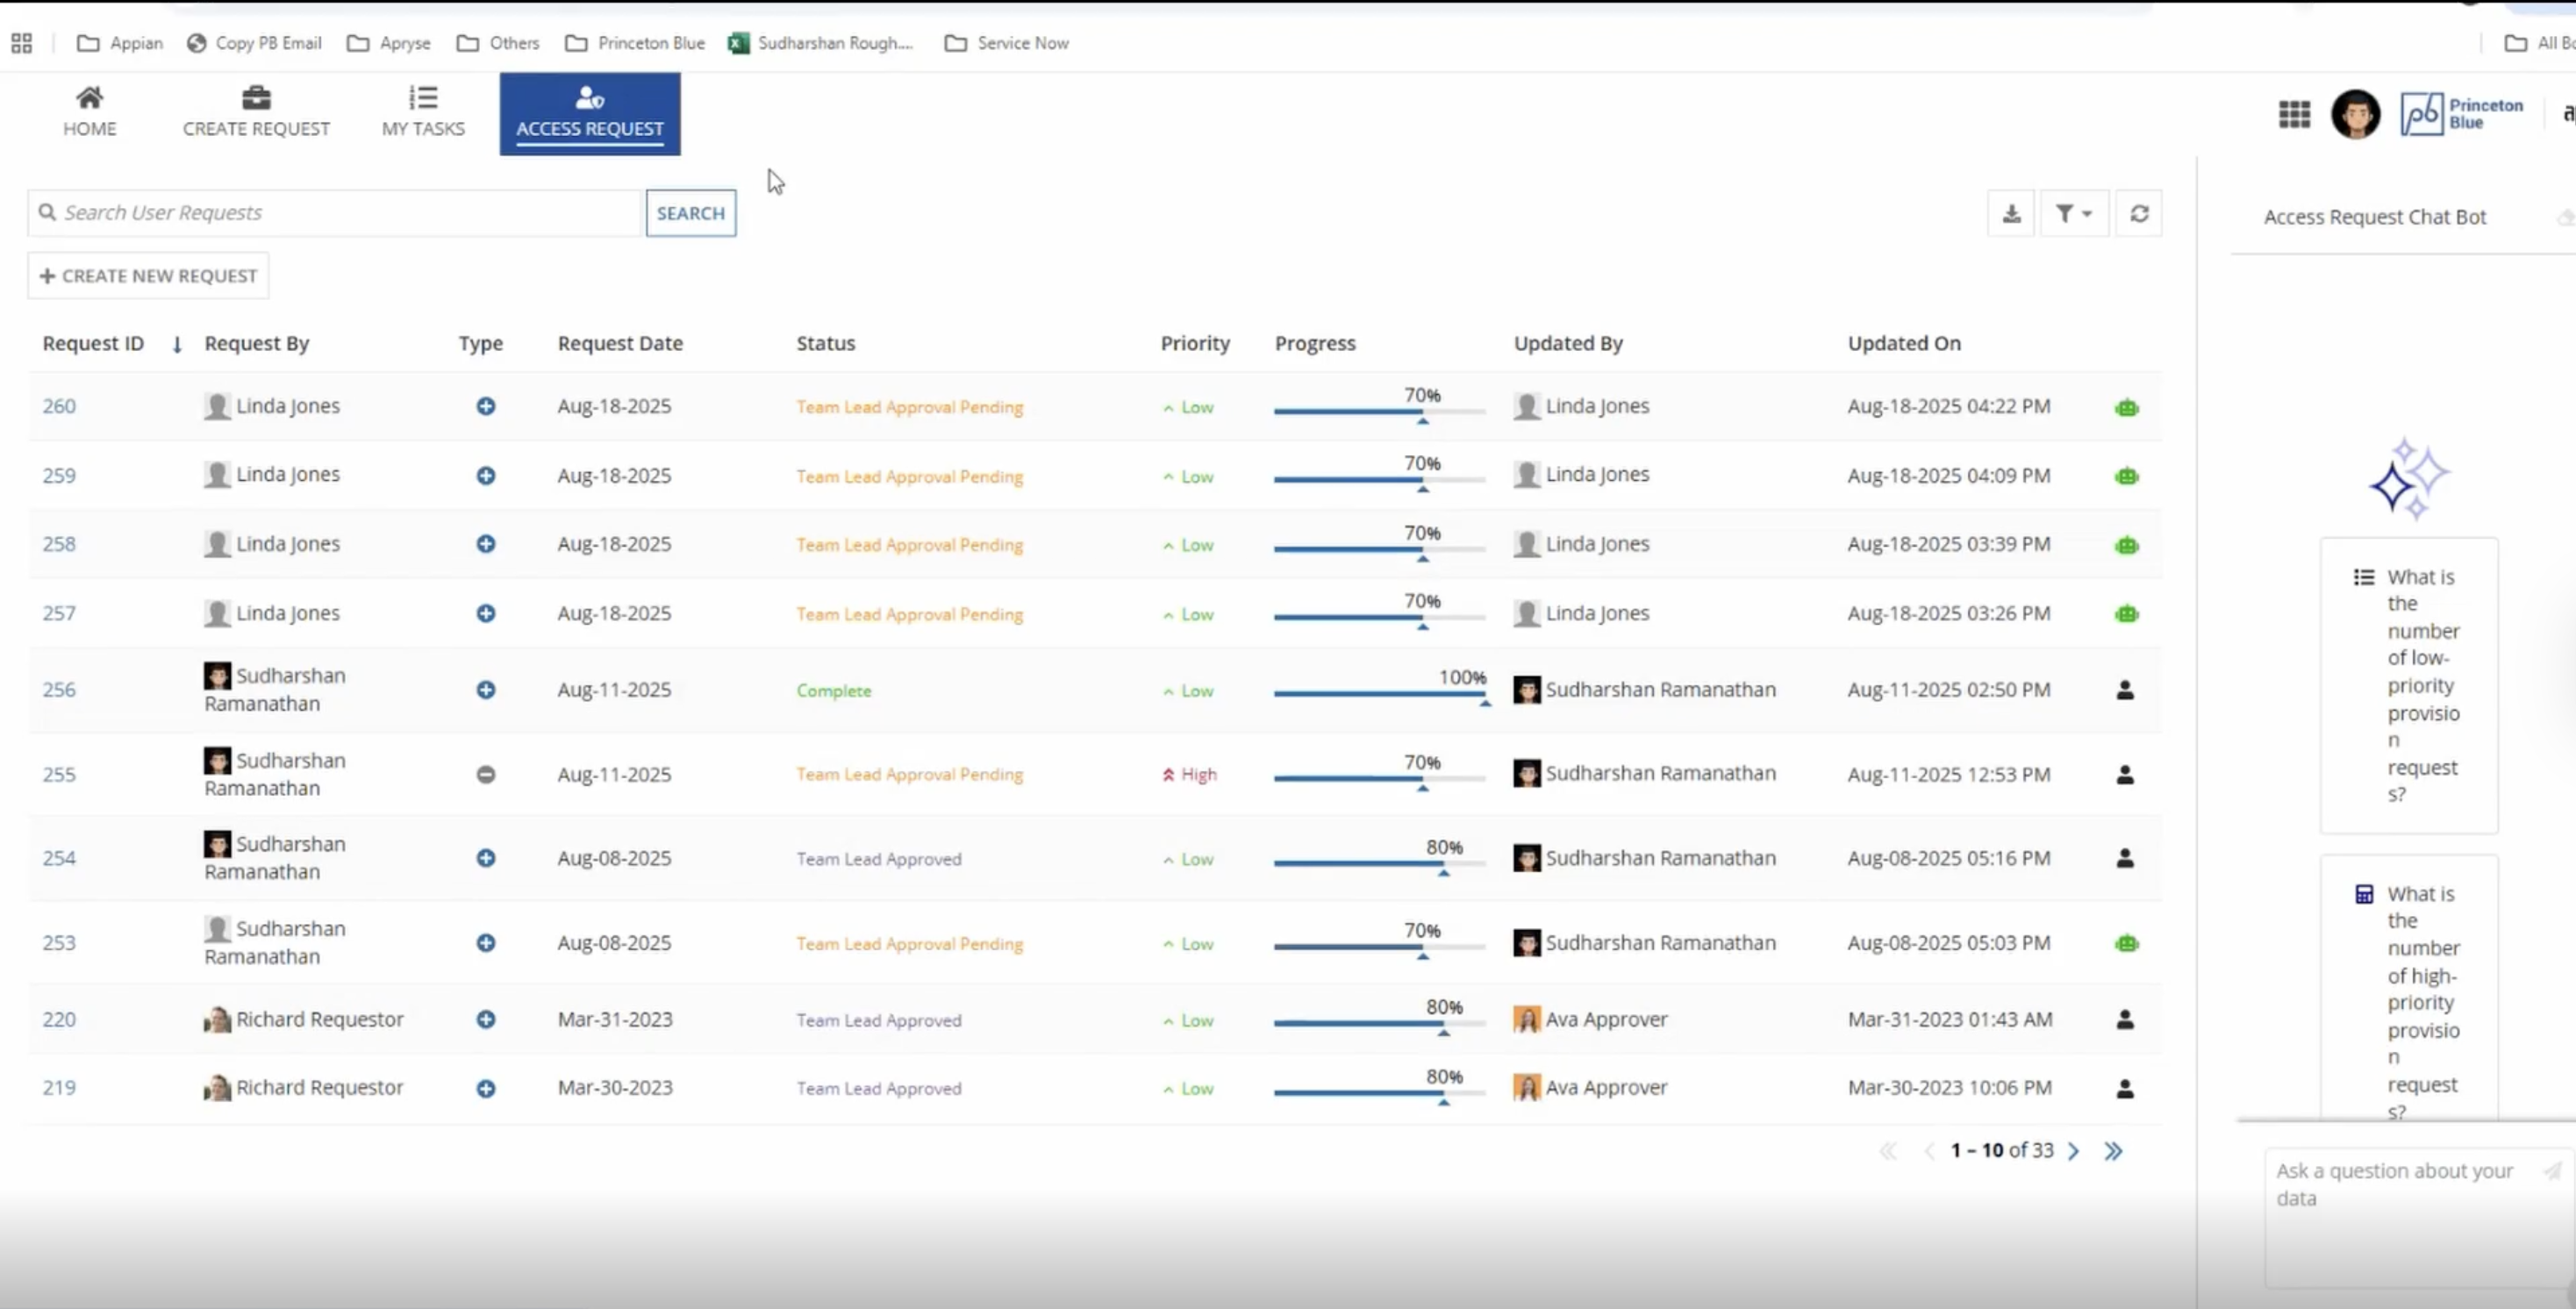Switch to MY TASKS tab
This screenshot has width=2576, height=1309.
423,112
